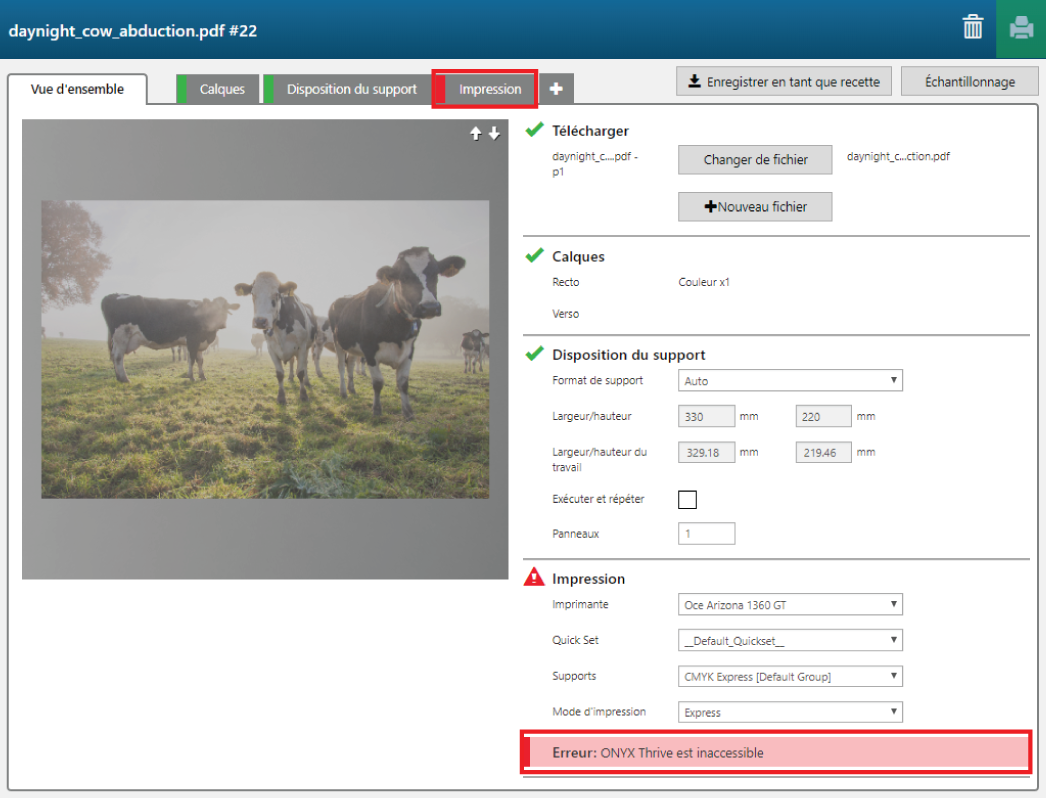
Task: Open the Imprimante dropdown
Action: coord(790,605)
